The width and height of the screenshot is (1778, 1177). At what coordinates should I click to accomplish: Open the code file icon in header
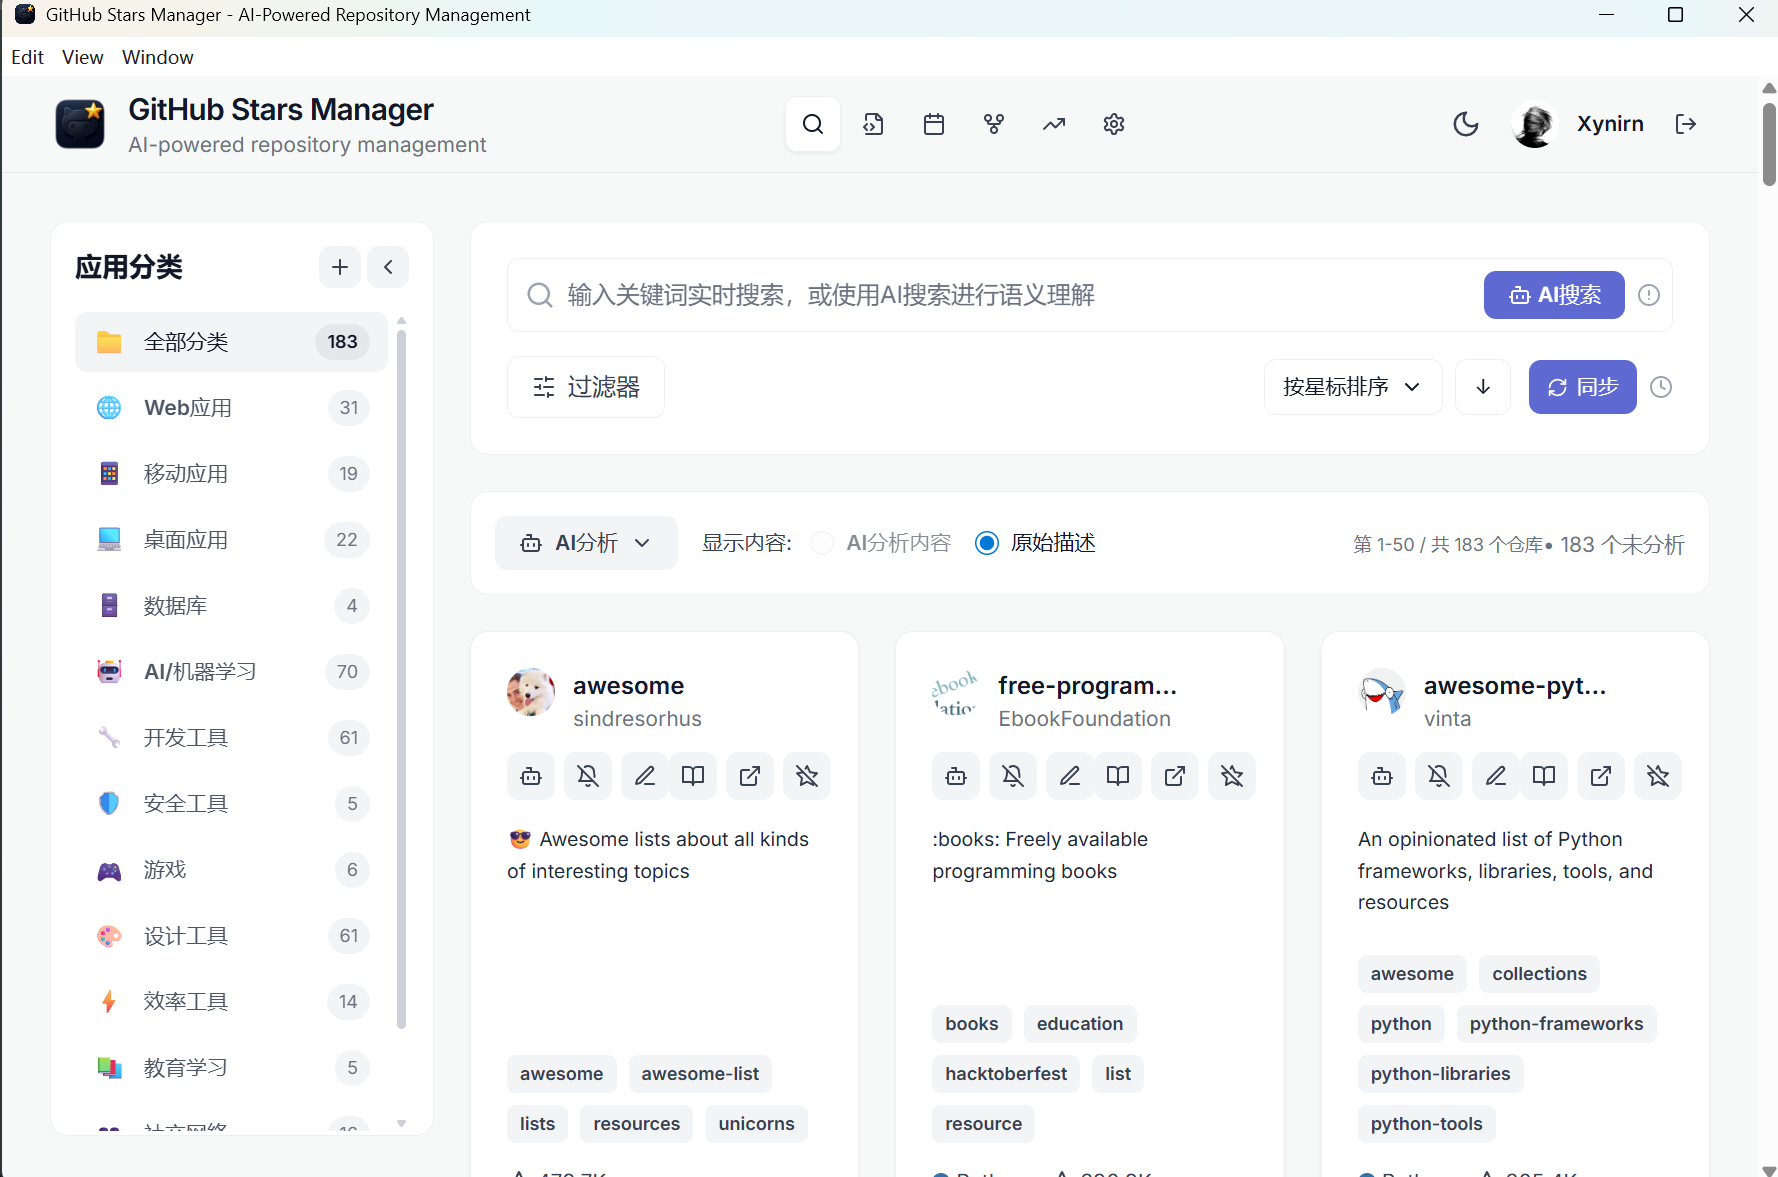tap(873, 124)
